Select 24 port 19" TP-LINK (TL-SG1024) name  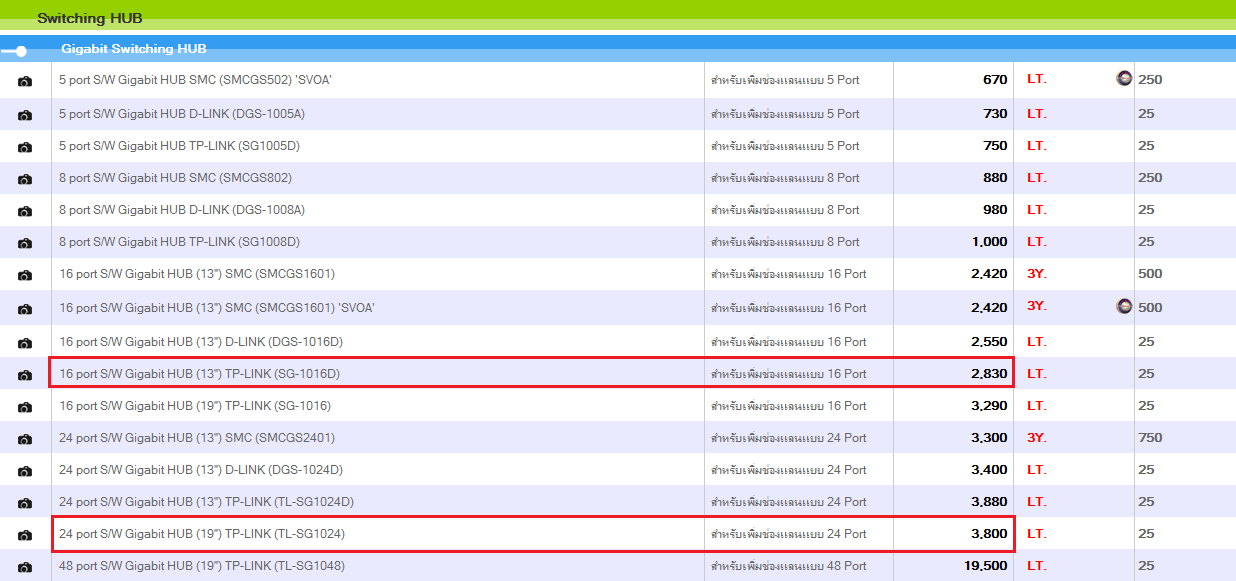[202, 534]
